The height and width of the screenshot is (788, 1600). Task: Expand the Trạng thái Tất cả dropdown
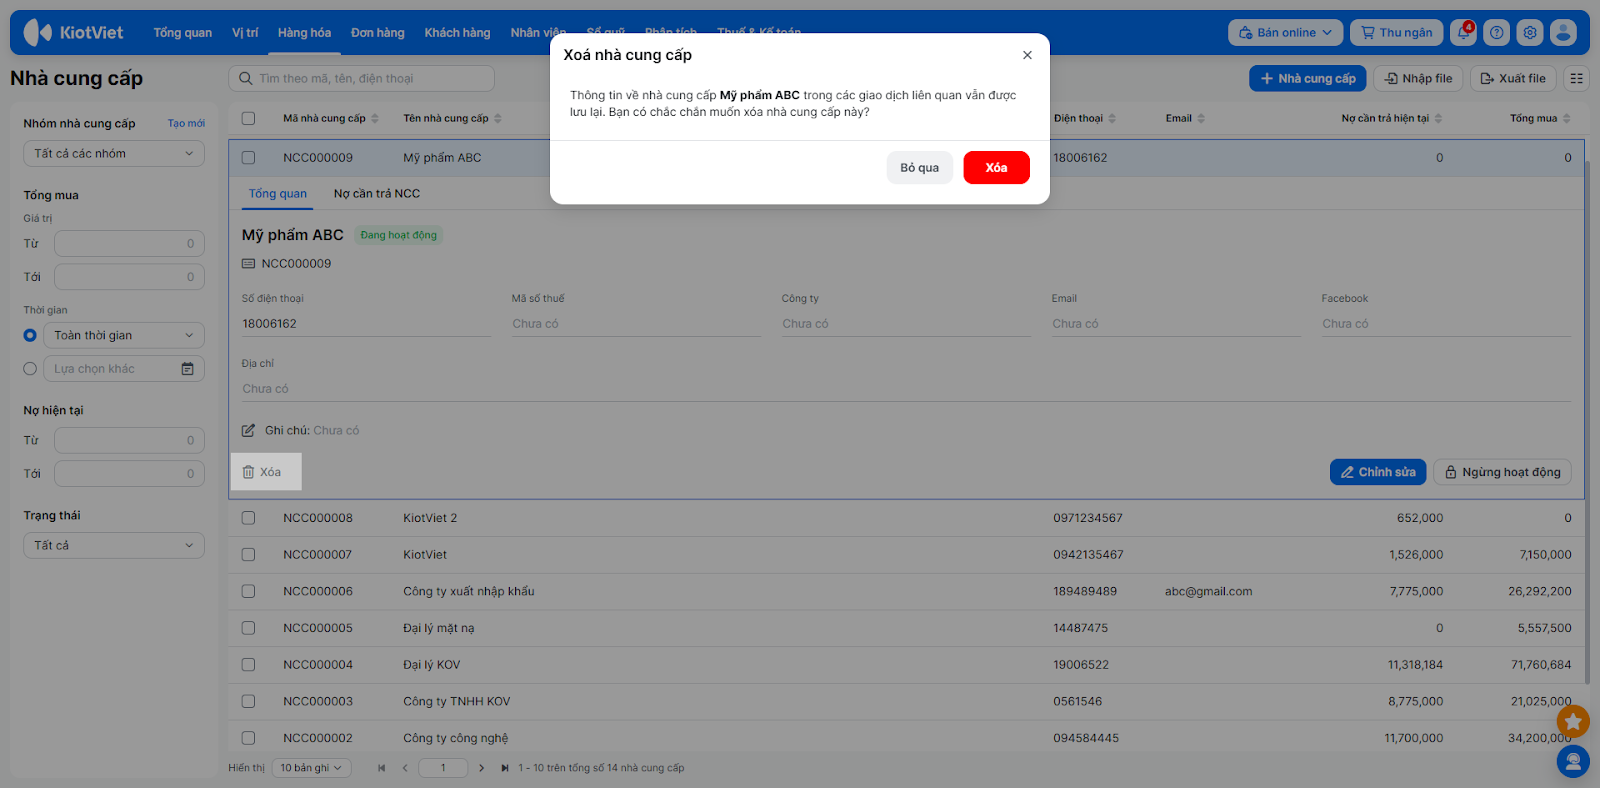[114, 546]
